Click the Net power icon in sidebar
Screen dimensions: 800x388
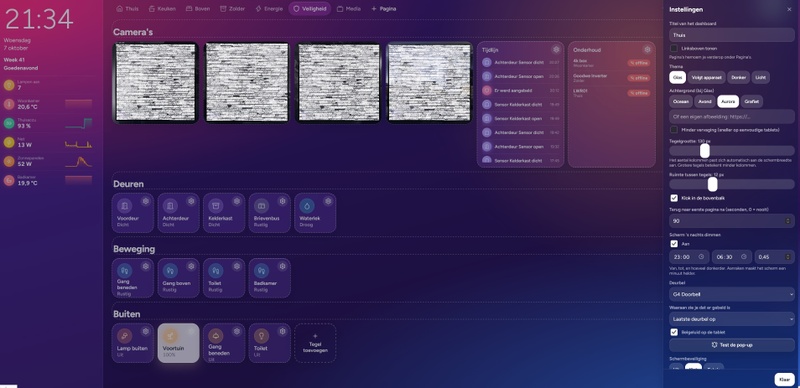pyautogui.click(x=9, y=142)
